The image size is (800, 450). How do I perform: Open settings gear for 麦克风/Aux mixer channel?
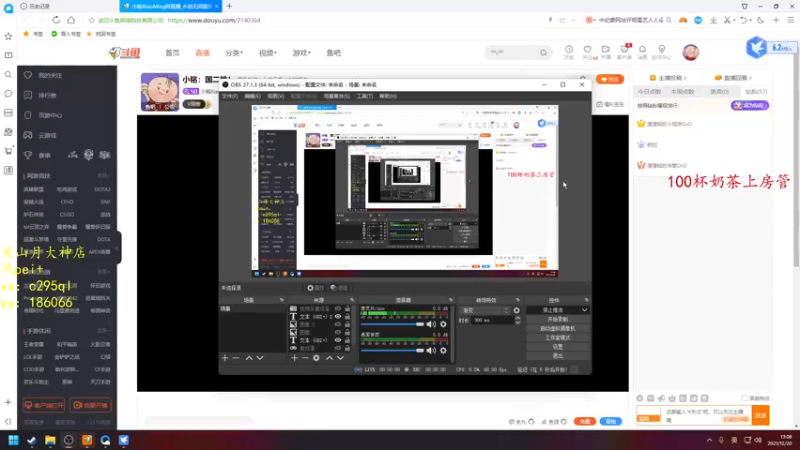point(443,324)
